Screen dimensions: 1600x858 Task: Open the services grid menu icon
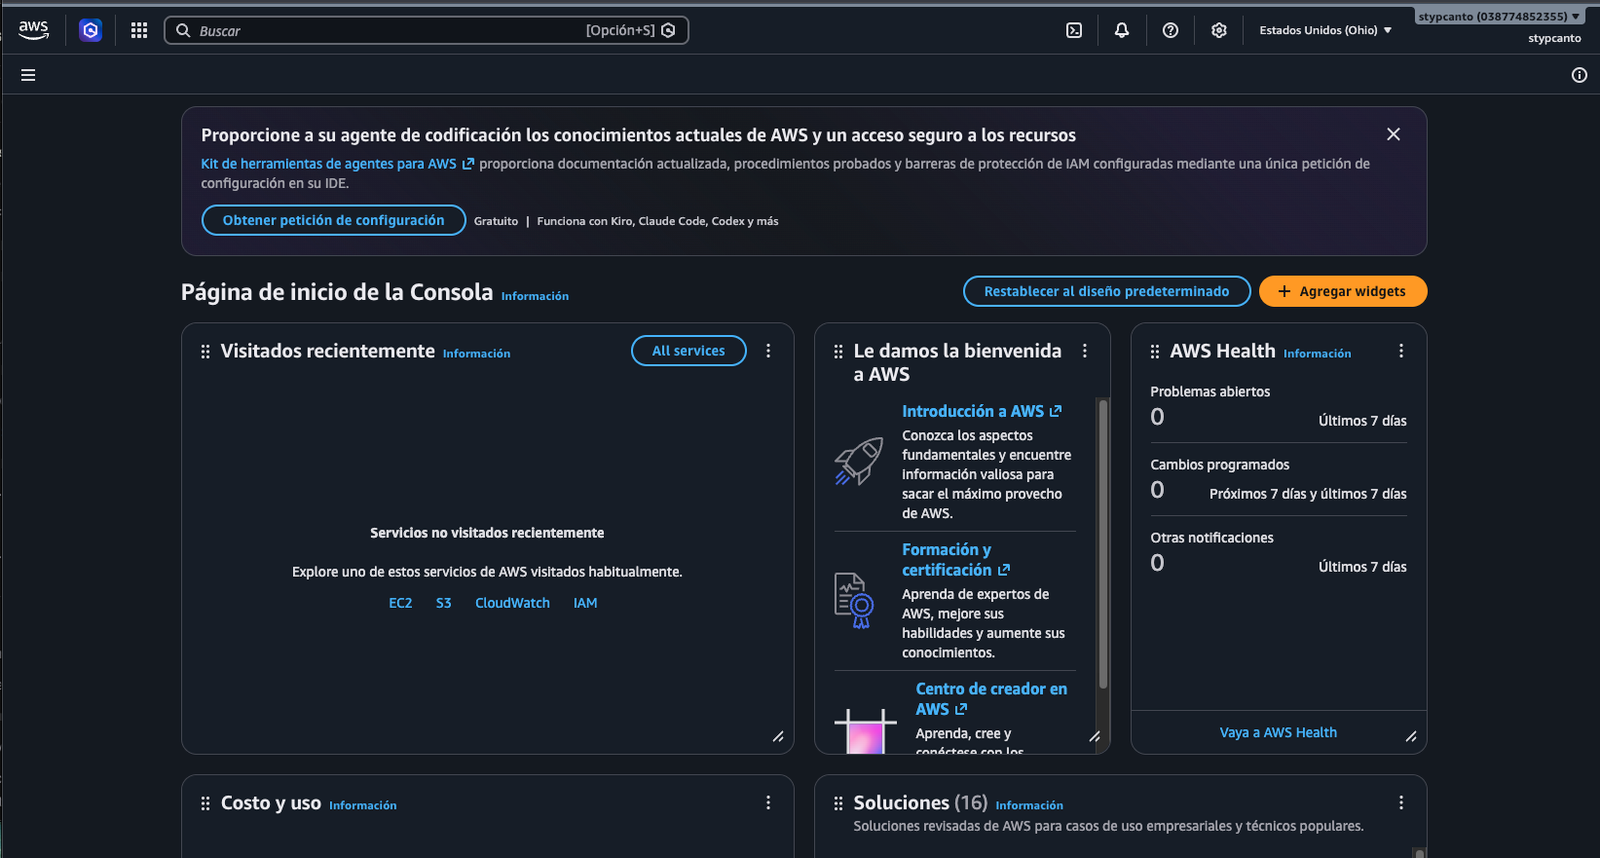click(x=139, y=30)
